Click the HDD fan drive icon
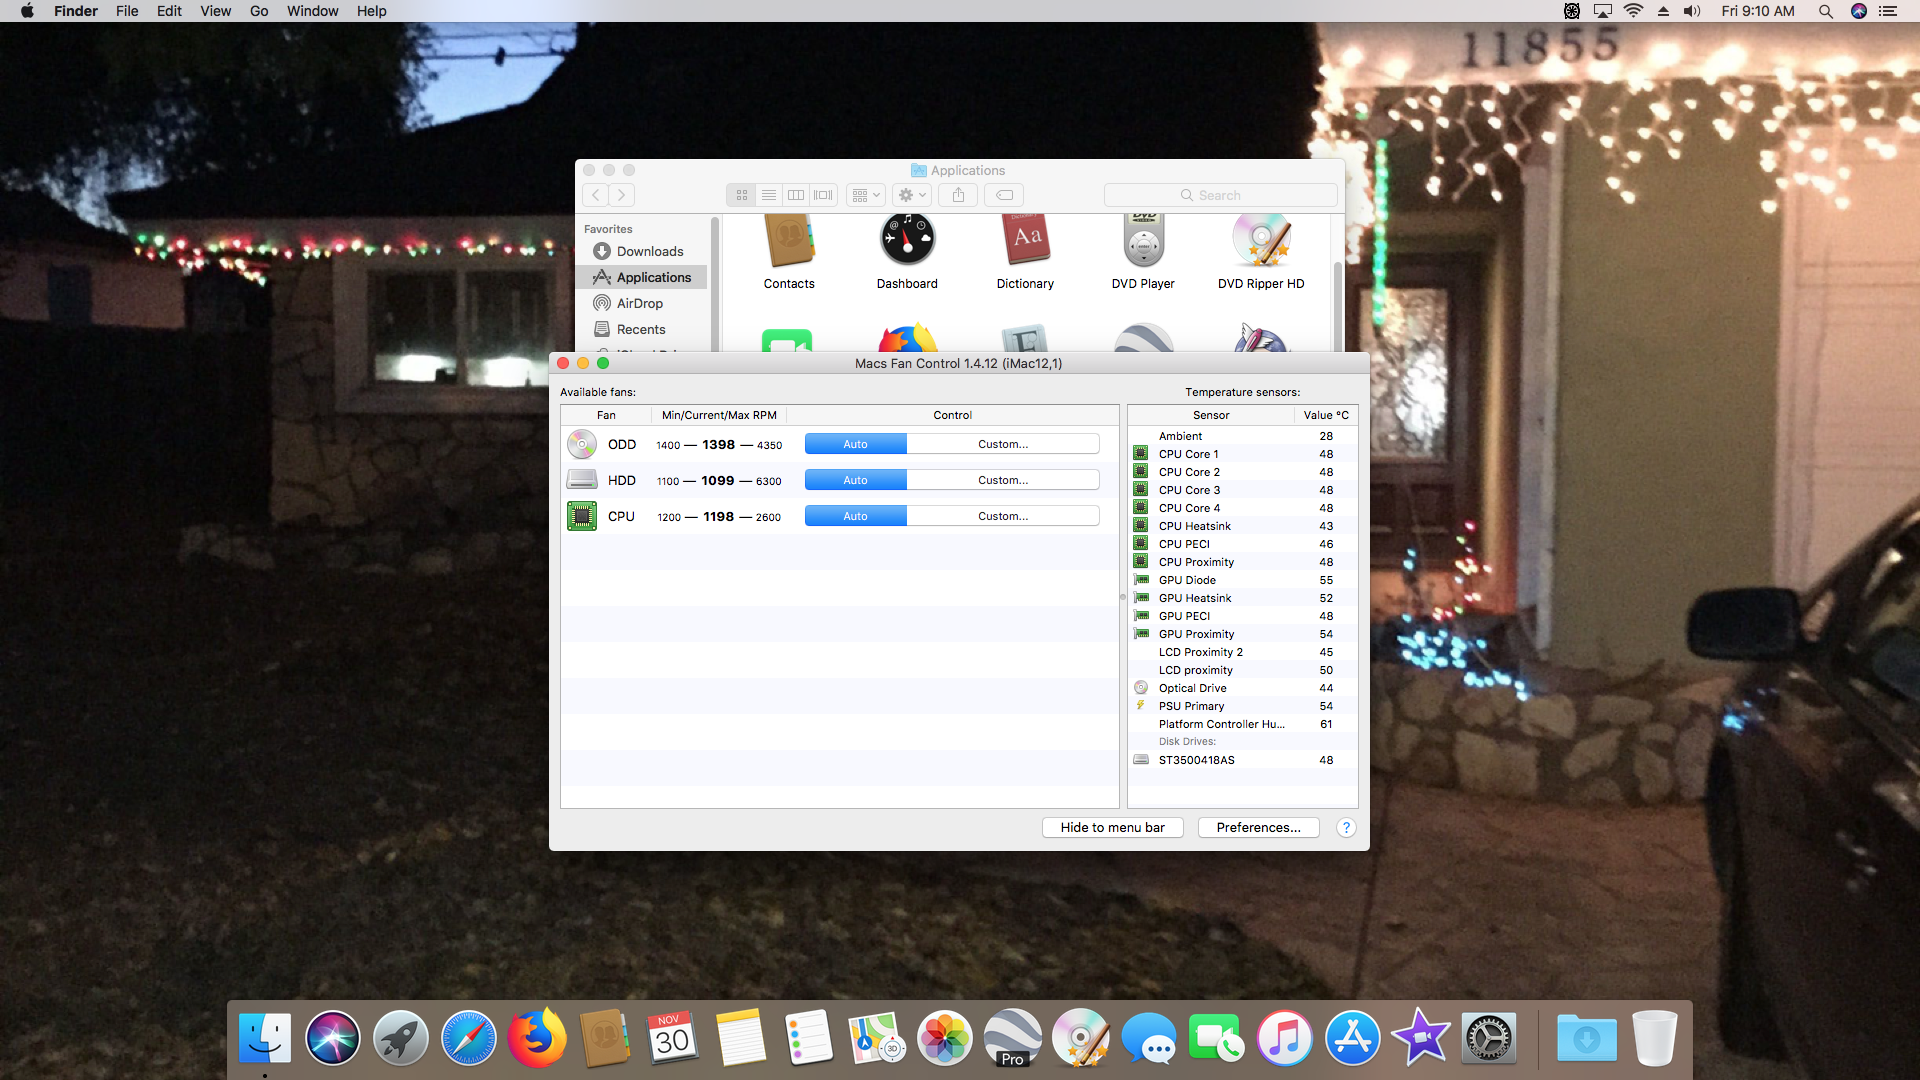This screenshot has width=1920, height=1080. click(581, 480)
